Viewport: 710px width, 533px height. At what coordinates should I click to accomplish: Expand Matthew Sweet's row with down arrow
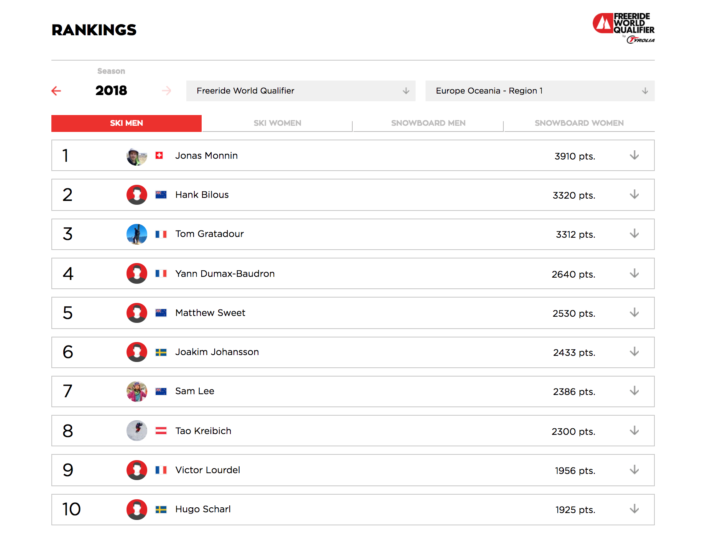pos(634,312)
